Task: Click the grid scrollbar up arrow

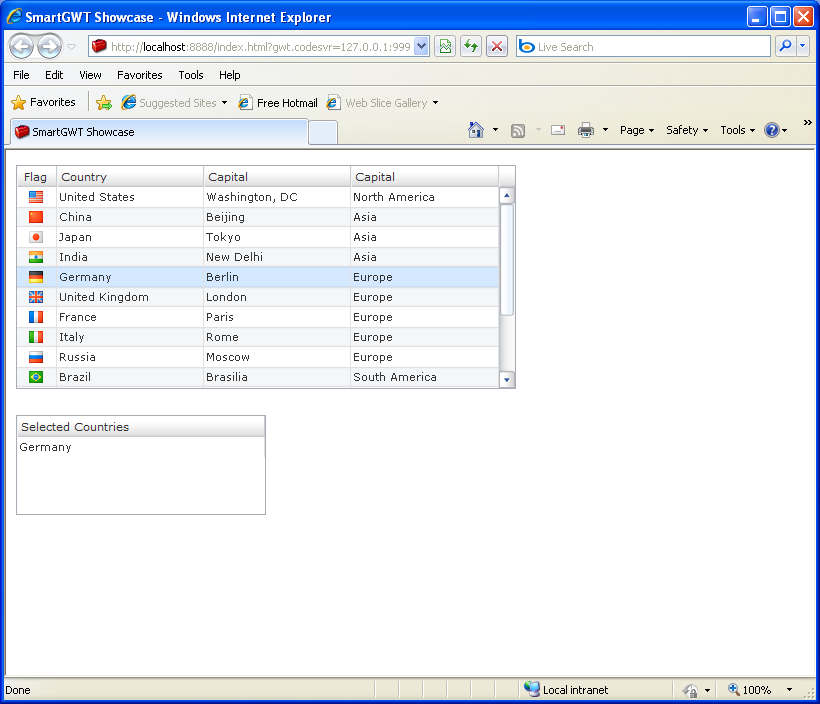Action: click(x=506, y=196)
